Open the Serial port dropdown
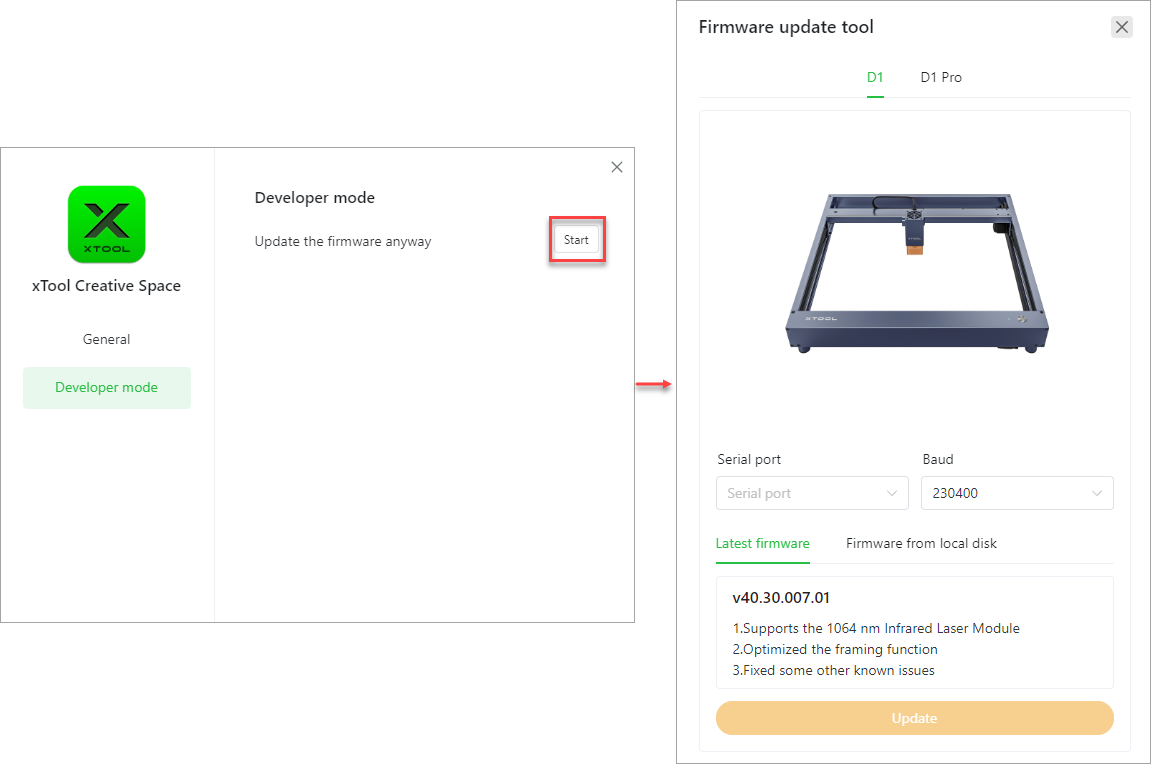The height and width of the screenshot is (764, 1151). [811, 493]
